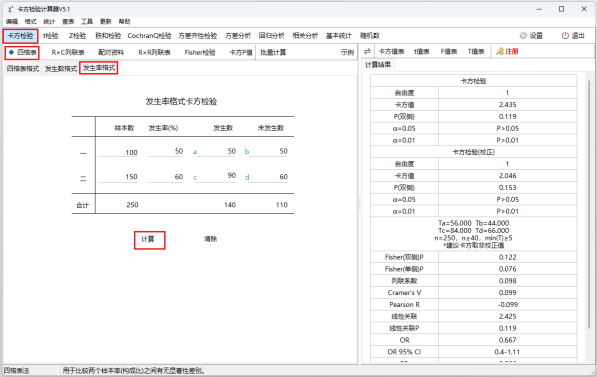Switch to the 基本统计 module
The width and height of the screenshot is (597, 377).
pyautogui.click(x=338, y=36)
